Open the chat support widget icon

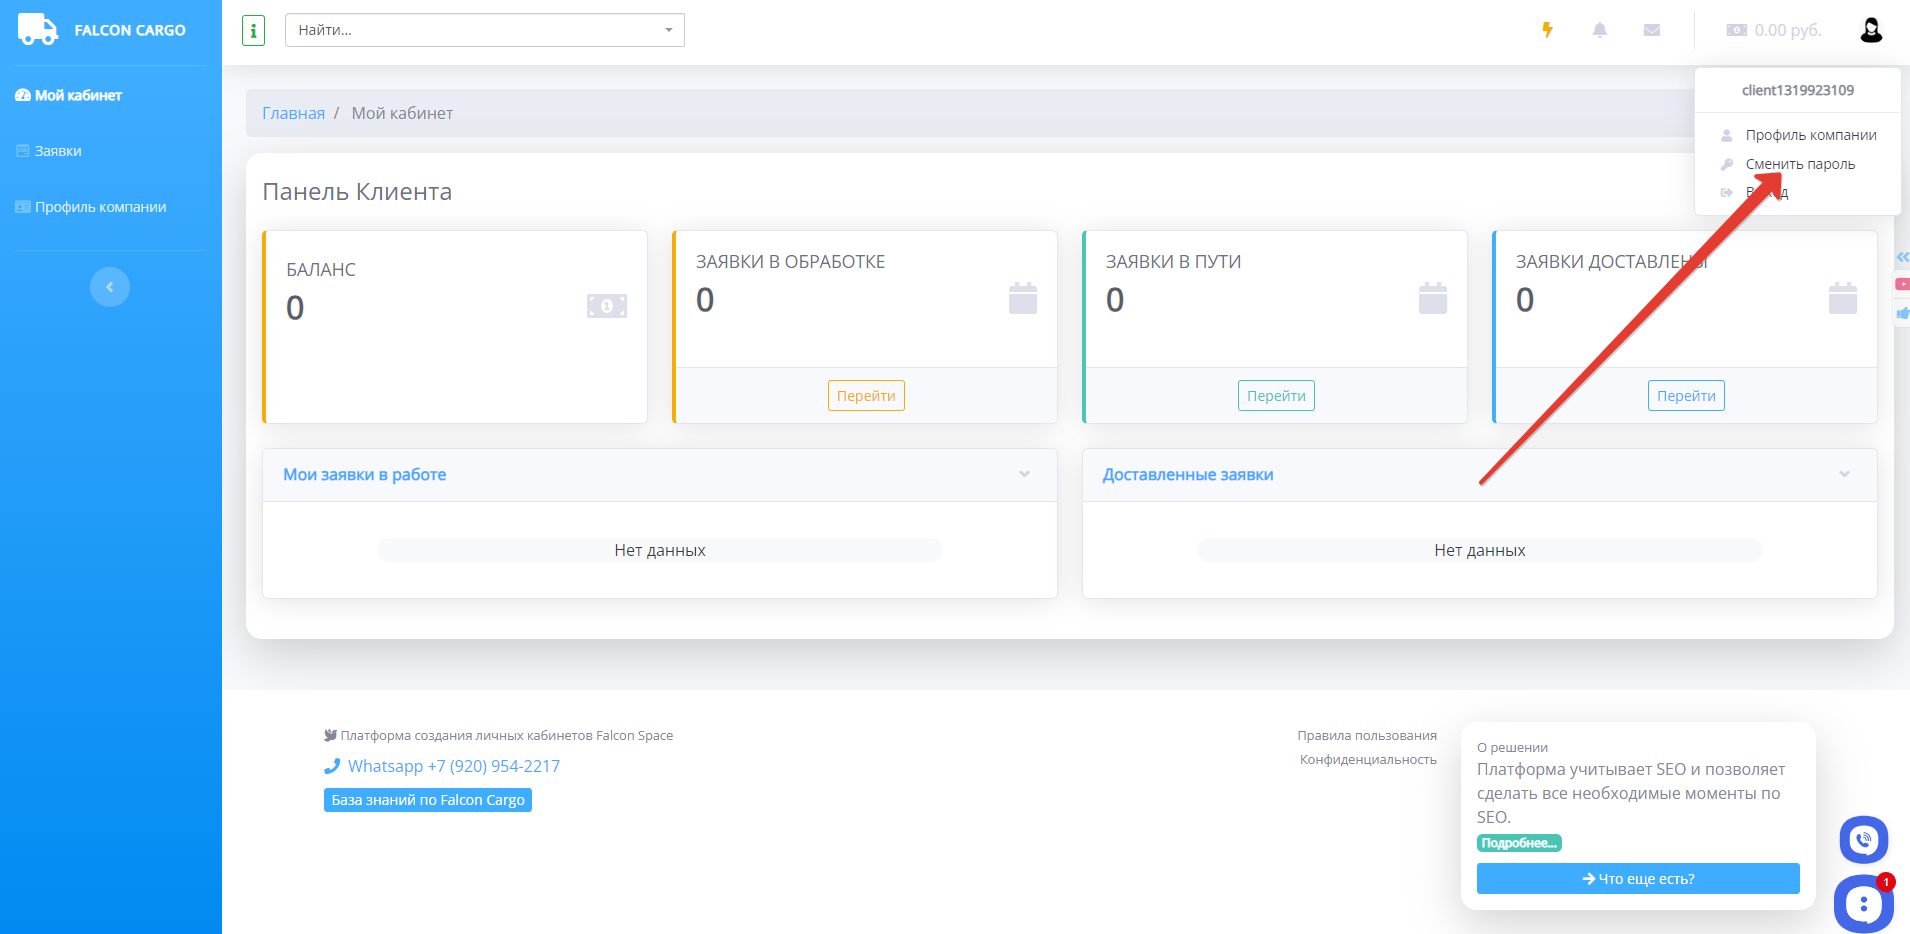pos(1863,903)
